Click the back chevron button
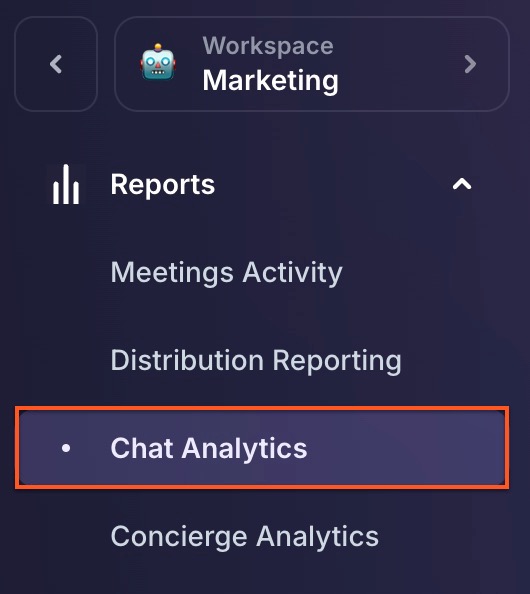 point(56,64)
